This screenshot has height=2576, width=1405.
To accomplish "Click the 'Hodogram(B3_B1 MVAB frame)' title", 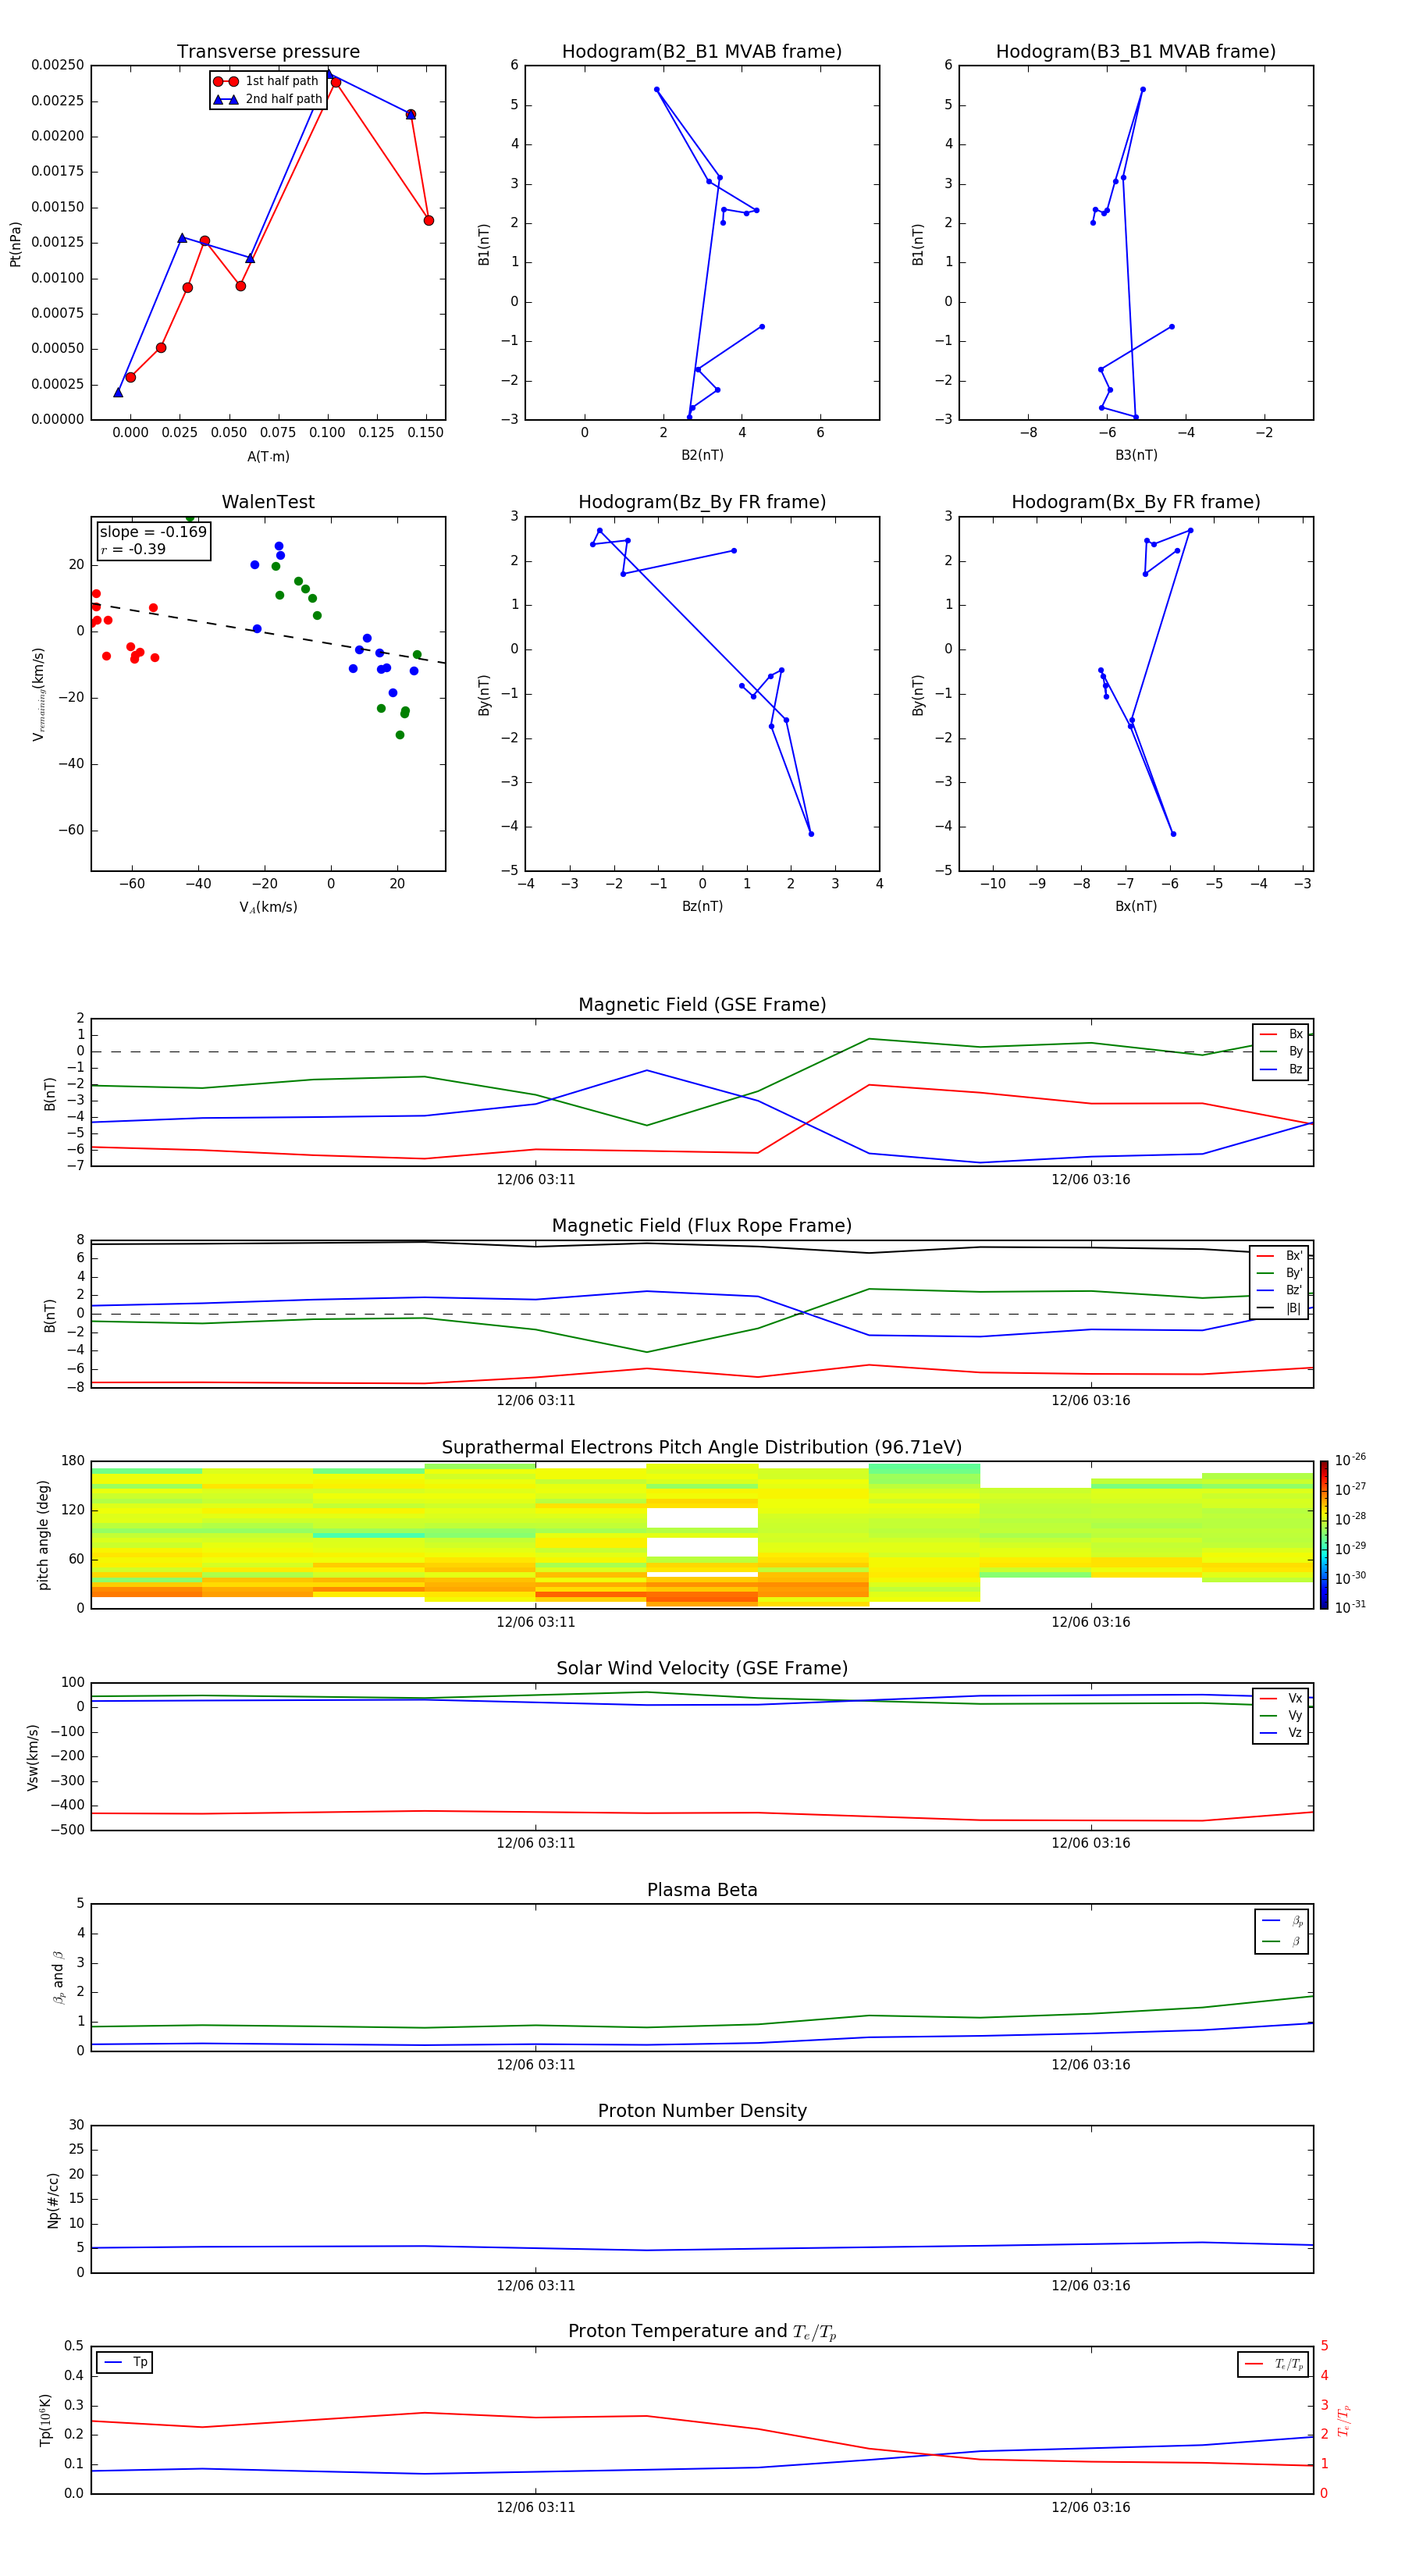I will (1136, 52).
